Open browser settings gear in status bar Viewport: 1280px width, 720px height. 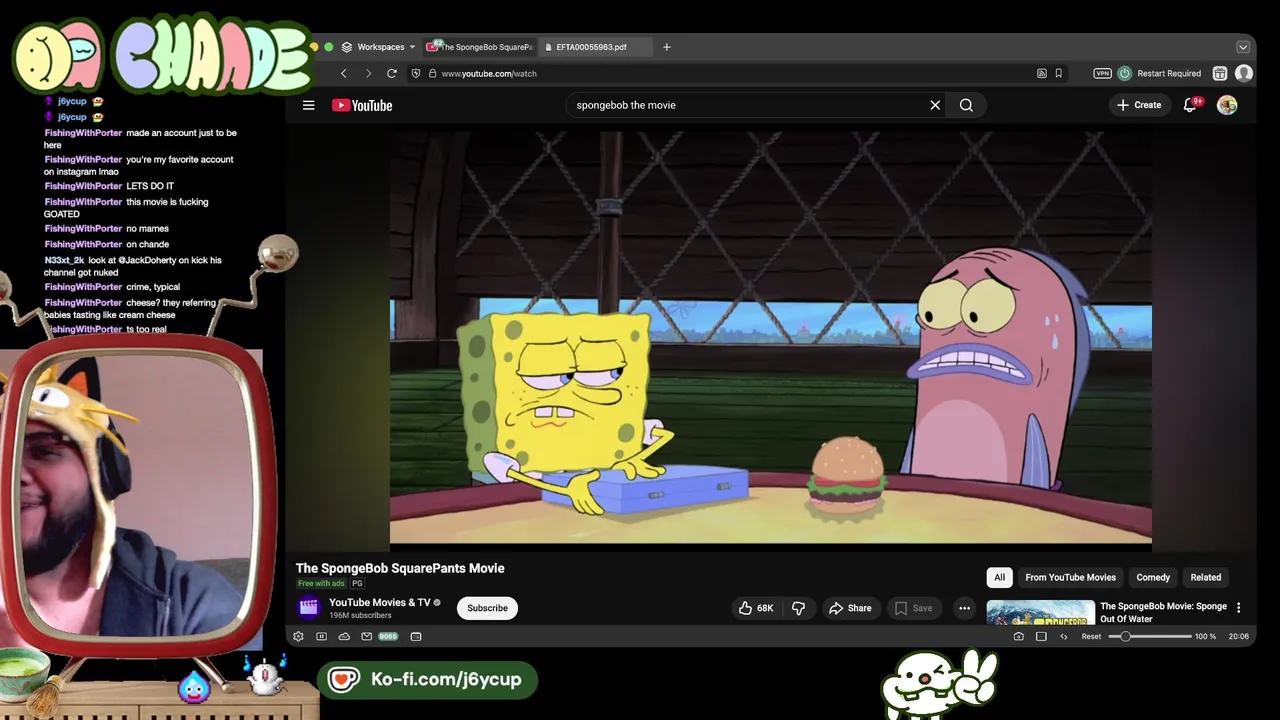pyautogui.click(x=298, y=636)
